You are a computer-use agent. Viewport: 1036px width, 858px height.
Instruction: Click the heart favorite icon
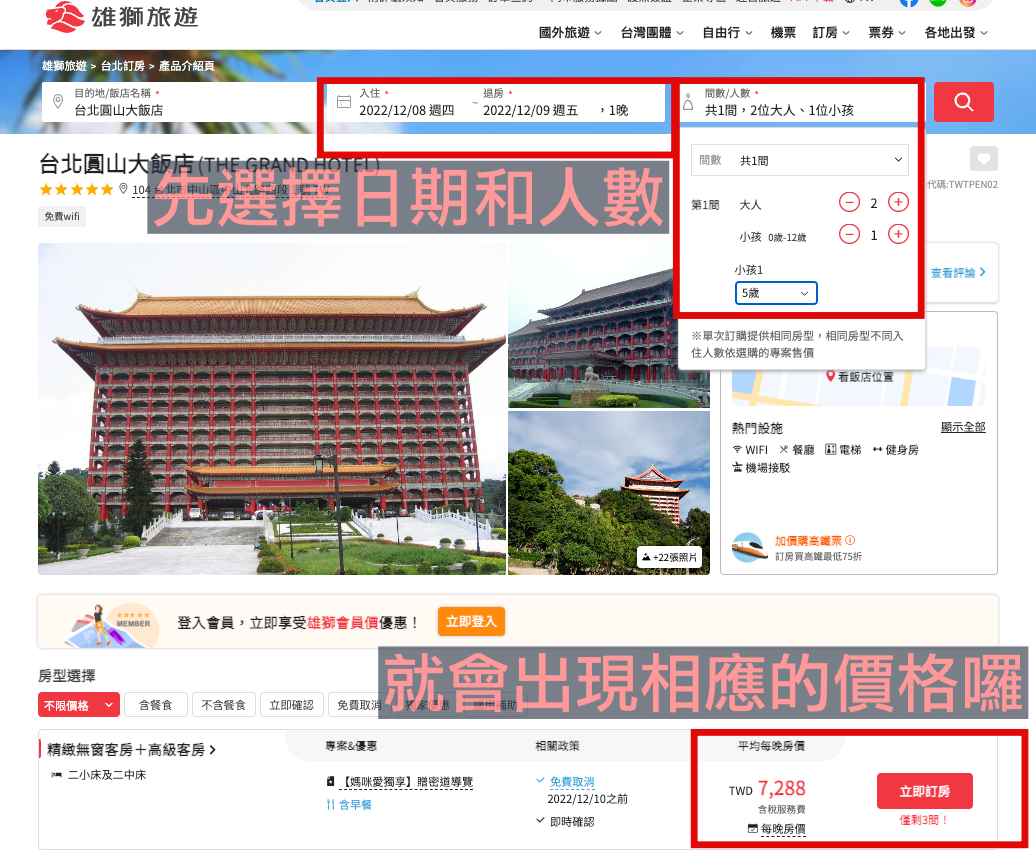983,159
